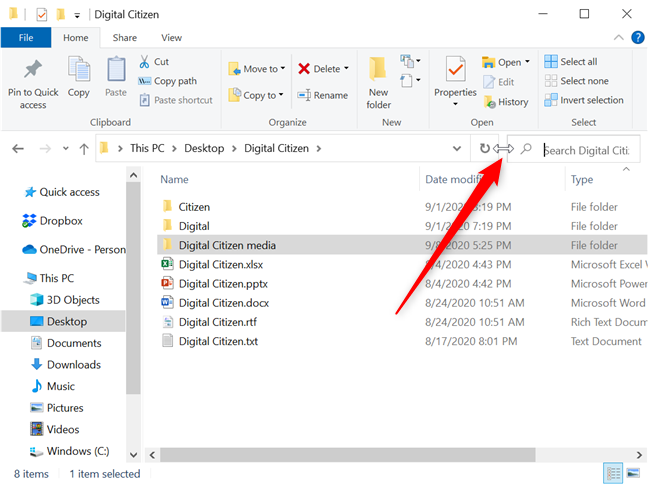Open the Copy to dropdown
648x484 pixels.
click(256, 95)
